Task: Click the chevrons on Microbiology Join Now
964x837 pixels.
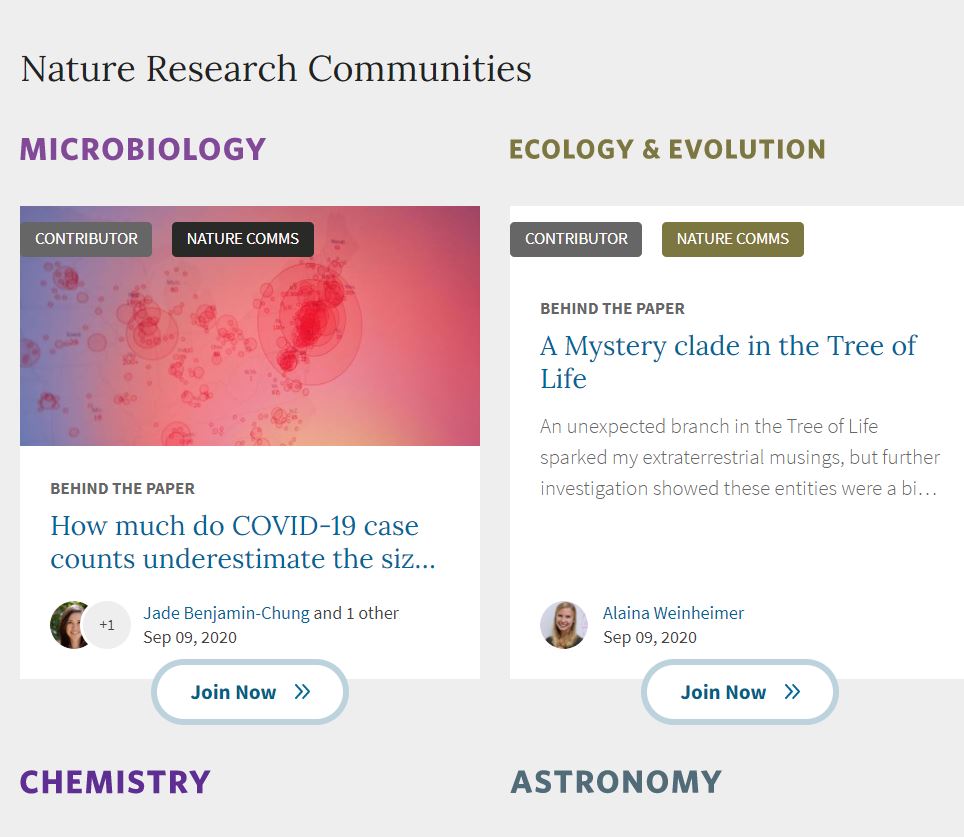Action: (x=302, y=692)
